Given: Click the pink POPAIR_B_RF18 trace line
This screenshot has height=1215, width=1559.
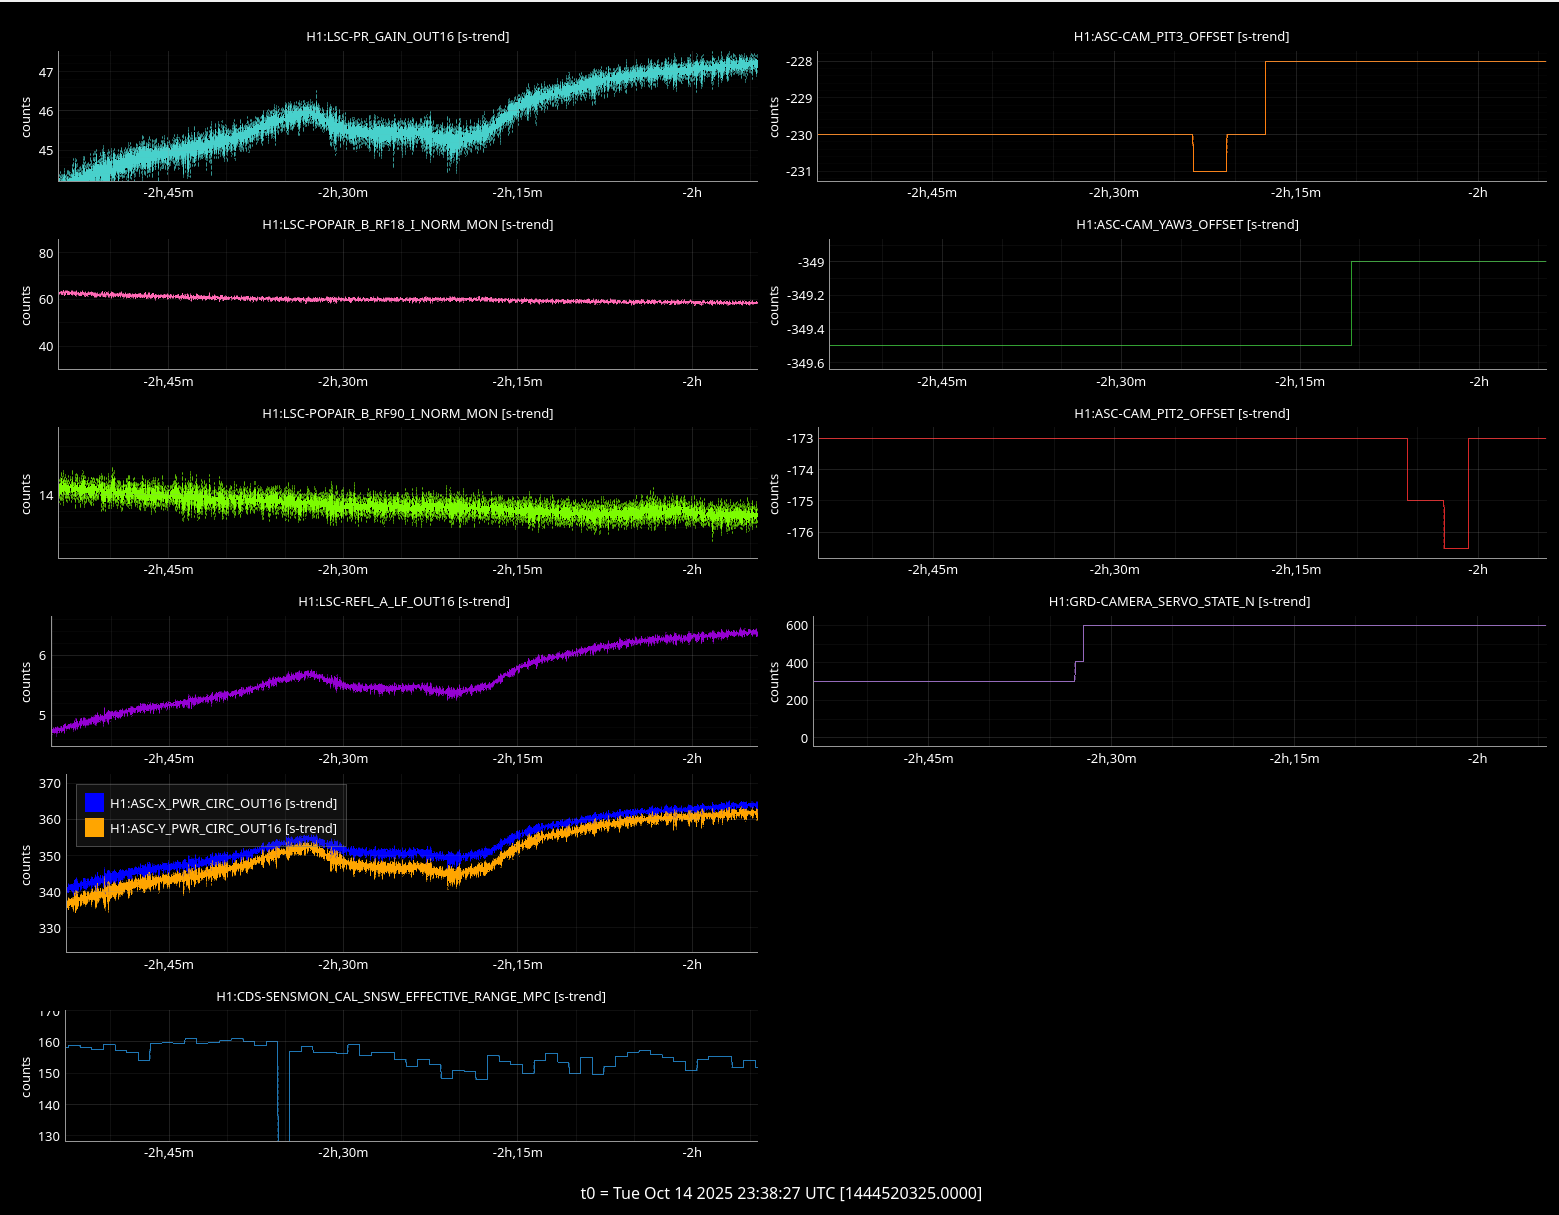Looking at the screenshot, I should (400, 299).
